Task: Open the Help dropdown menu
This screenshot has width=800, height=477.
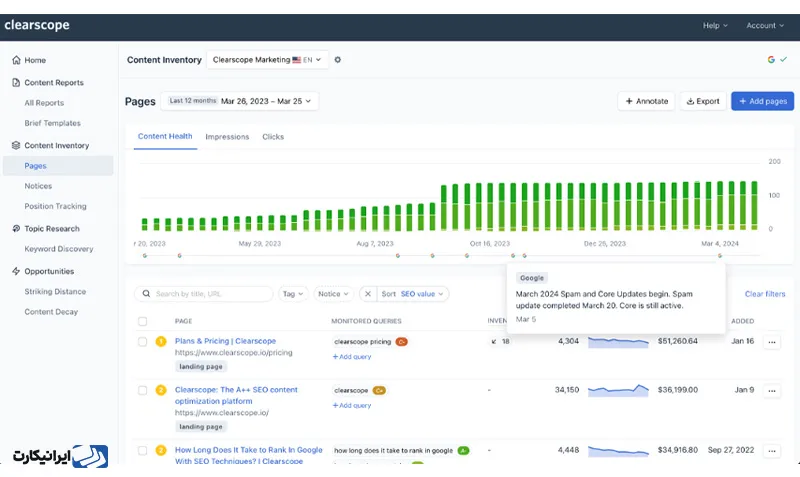Action: 715,26
